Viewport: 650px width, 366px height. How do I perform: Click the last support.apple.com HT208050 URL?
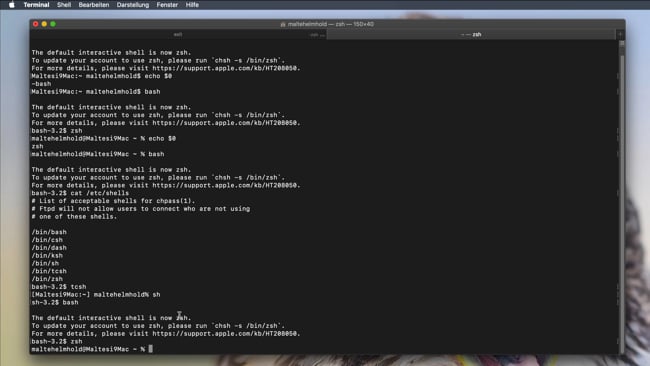click(226, 334)
